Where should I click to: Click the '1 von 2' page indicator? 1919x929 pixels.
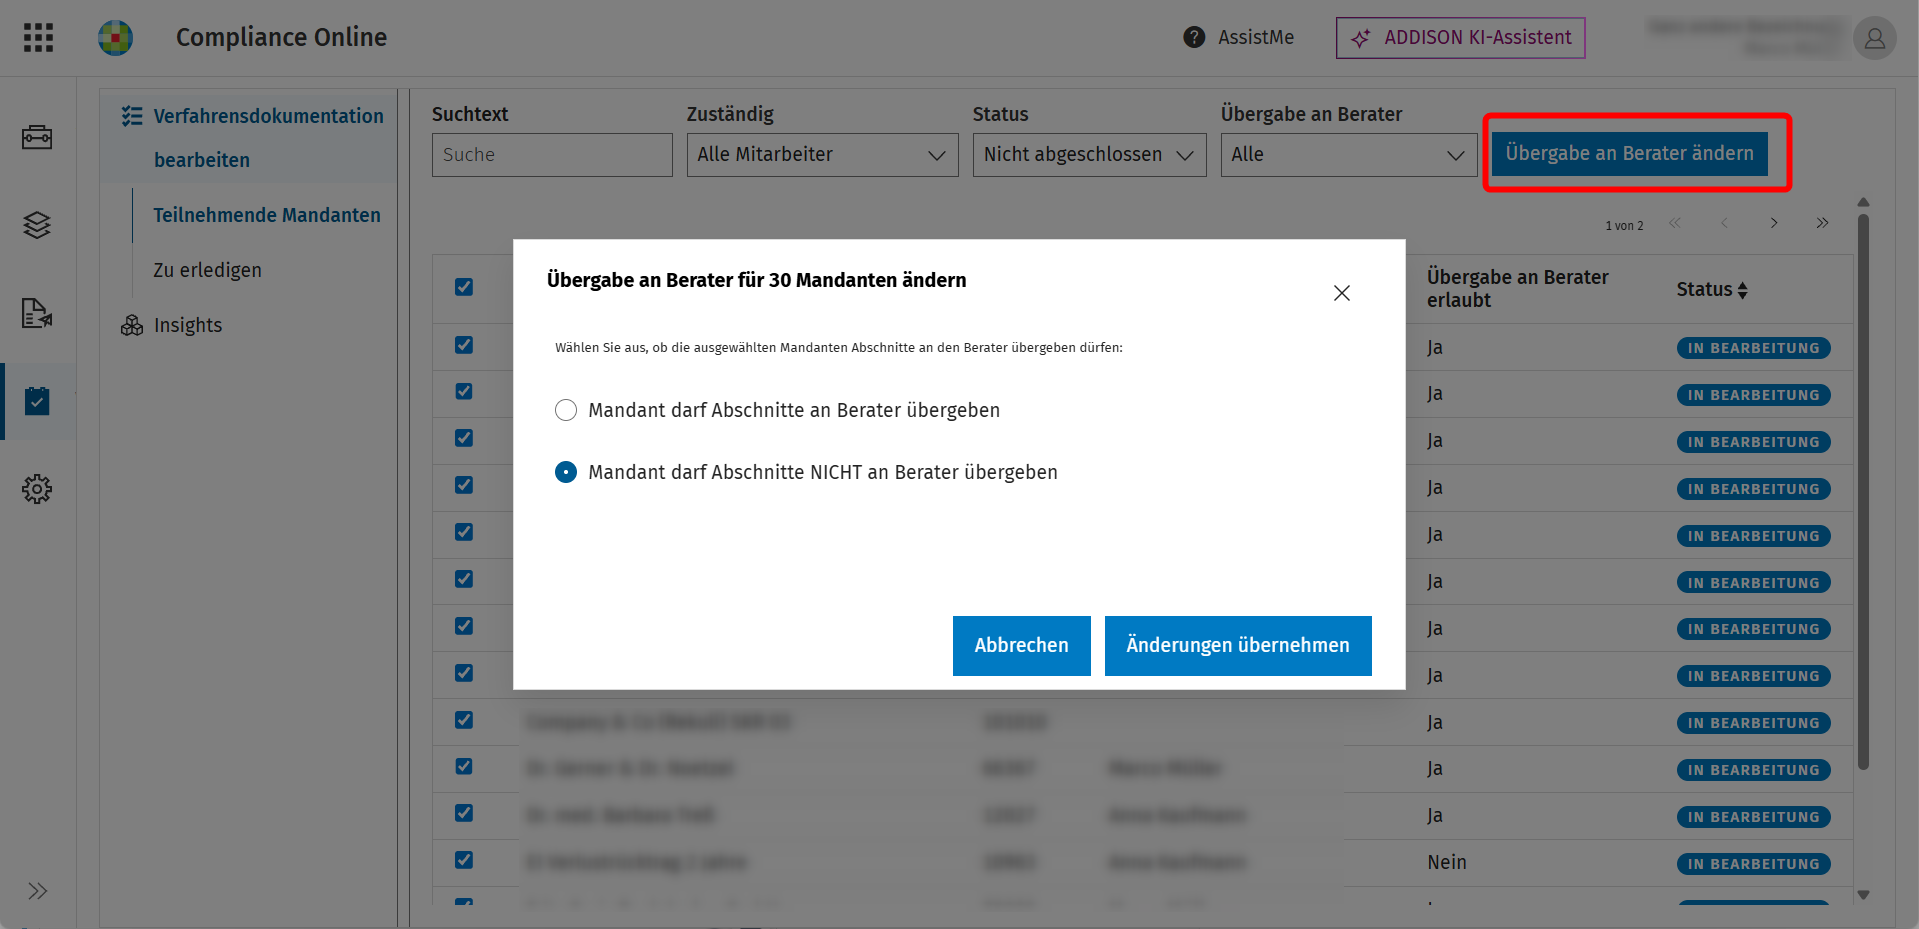click(x=1624, y=226)
